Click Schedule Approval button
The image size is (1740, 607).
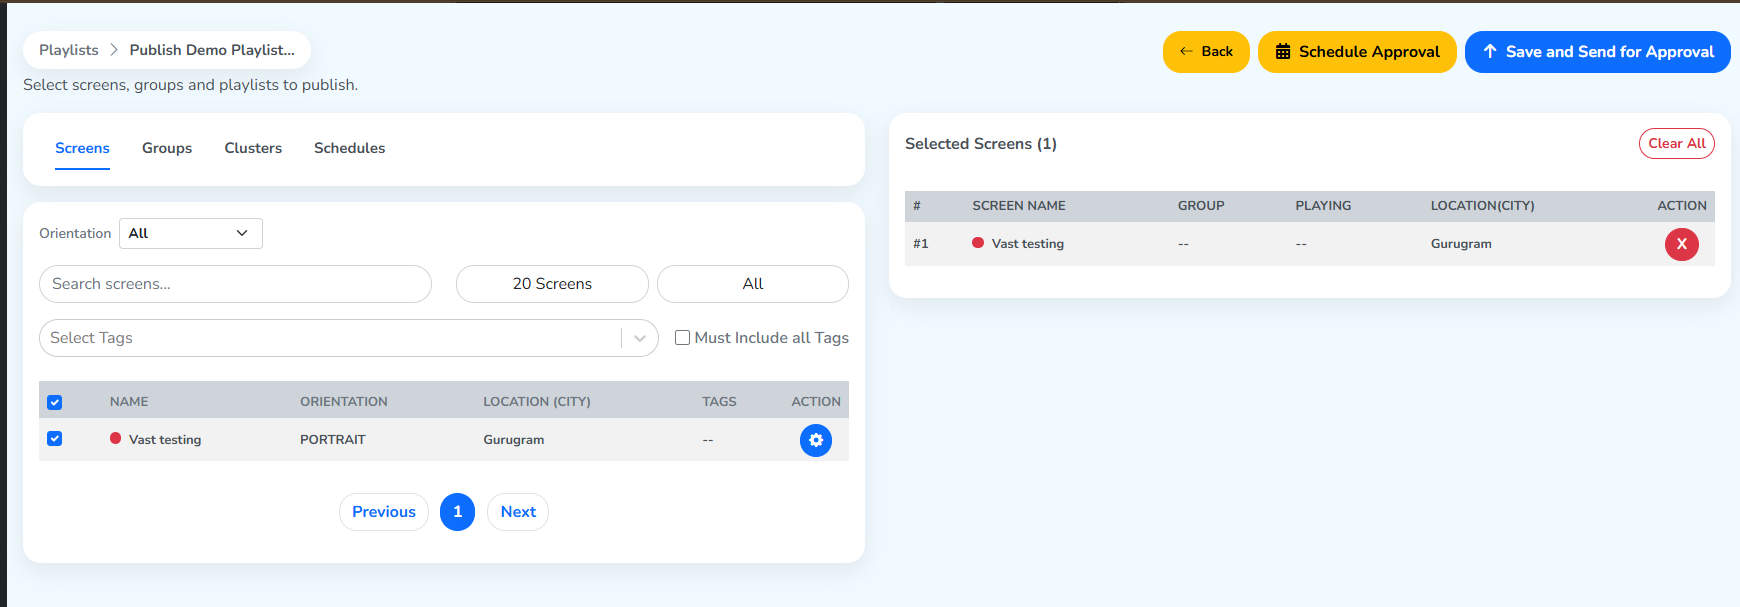coord(1357,52)
